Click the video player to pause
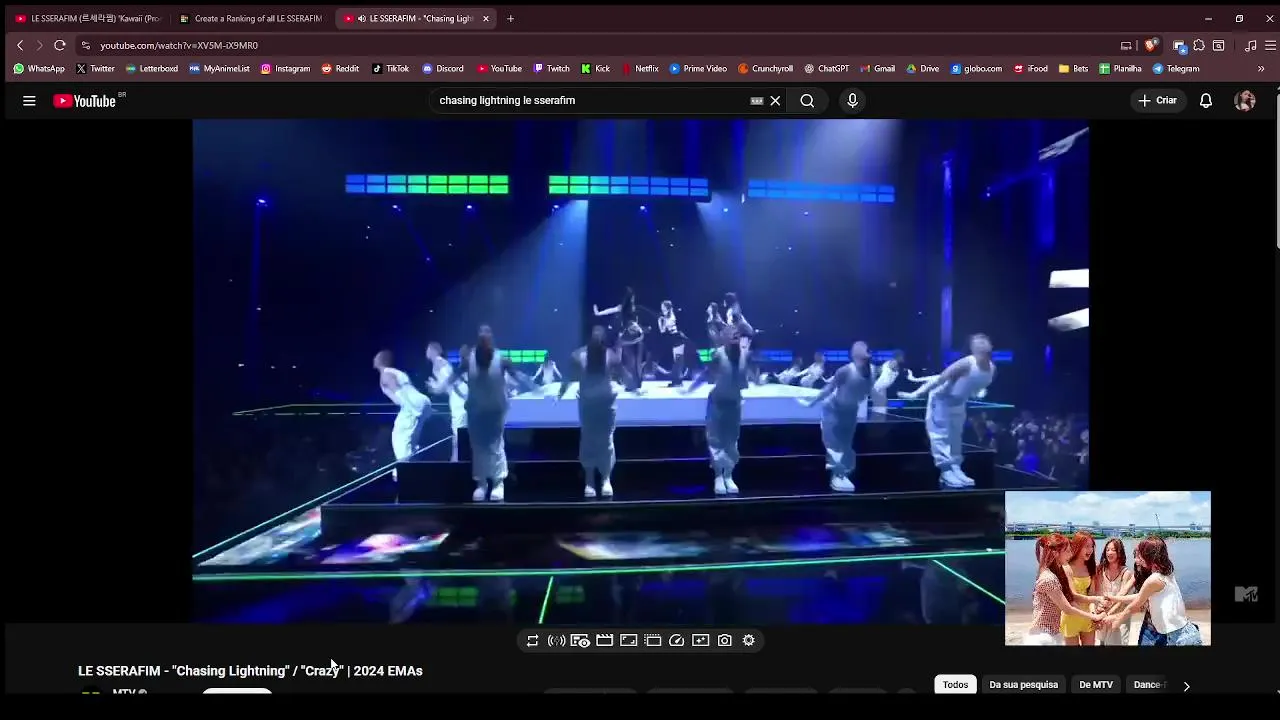The height and width of the screenshot is (720, 1280). click(640, 371)
